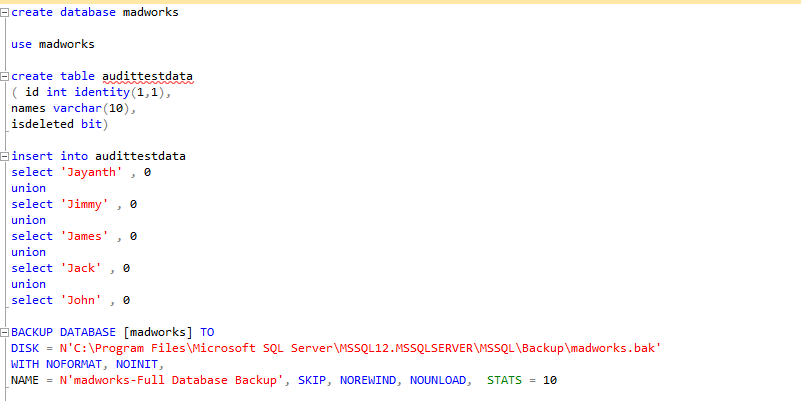Collapse the insert into audittestdata block
The height and width of the screenshot is (401, 801).
pos(5,156)
